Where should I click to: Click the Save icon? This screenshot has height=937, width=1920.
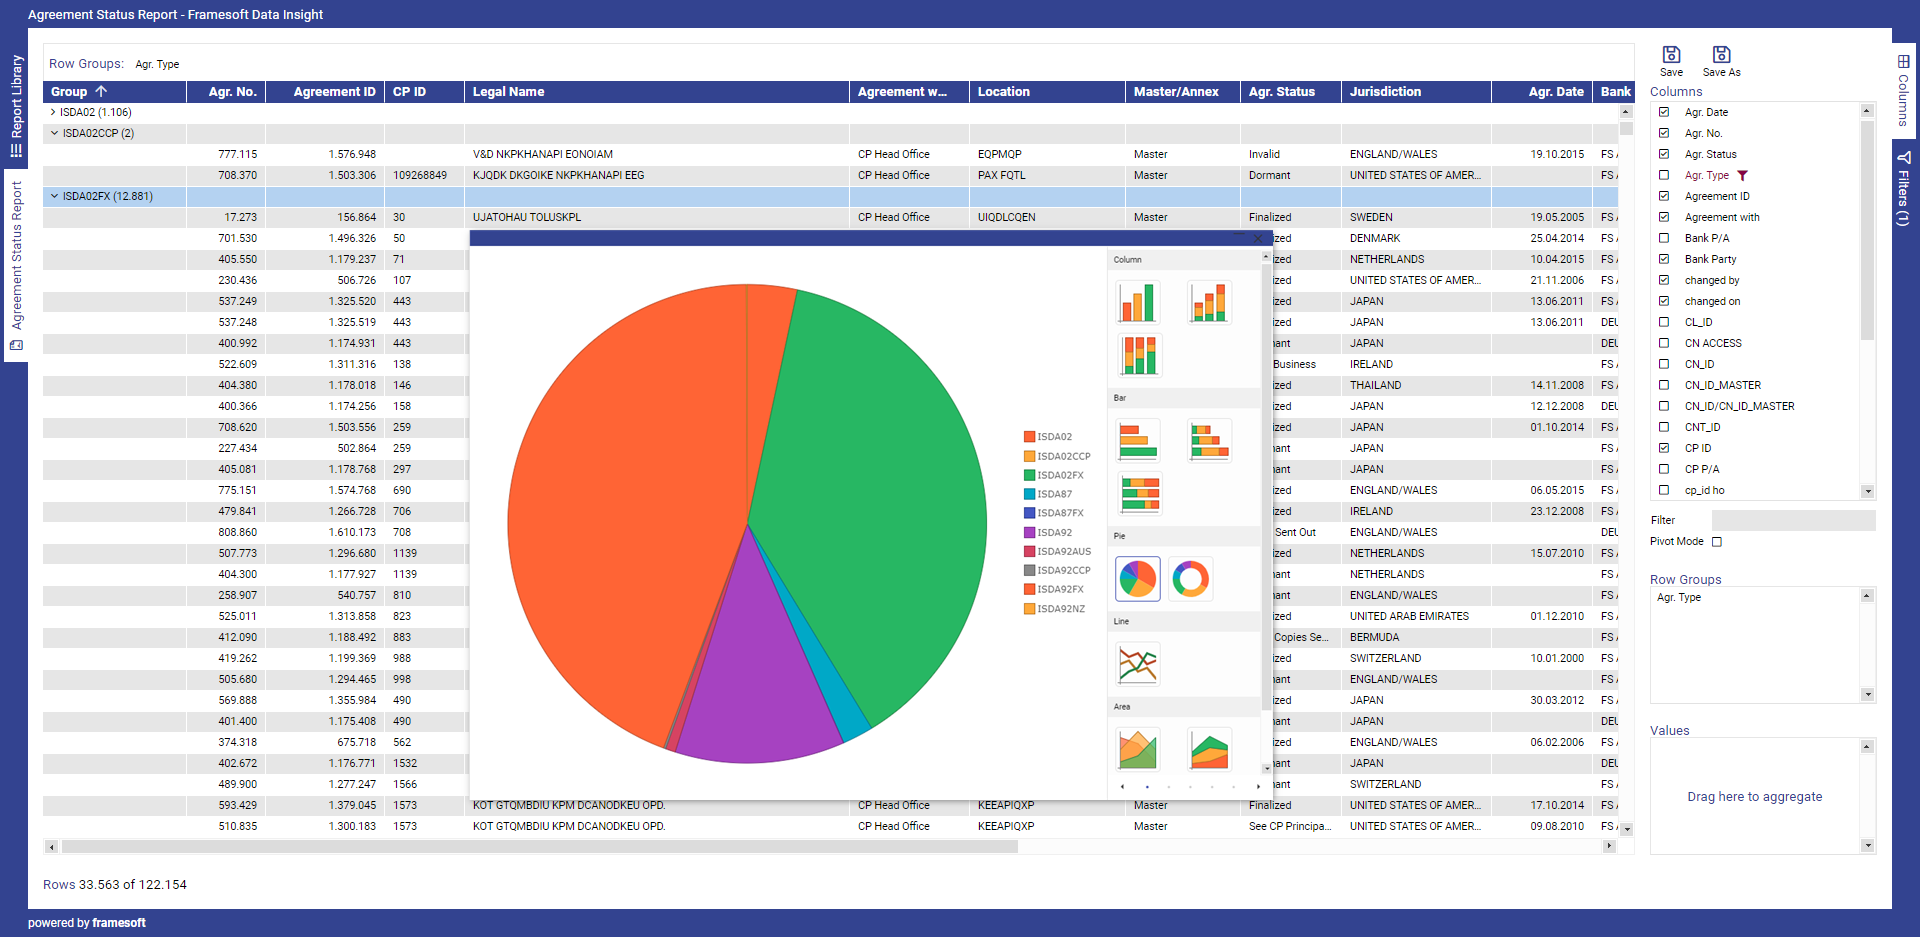coord(1671,55)
